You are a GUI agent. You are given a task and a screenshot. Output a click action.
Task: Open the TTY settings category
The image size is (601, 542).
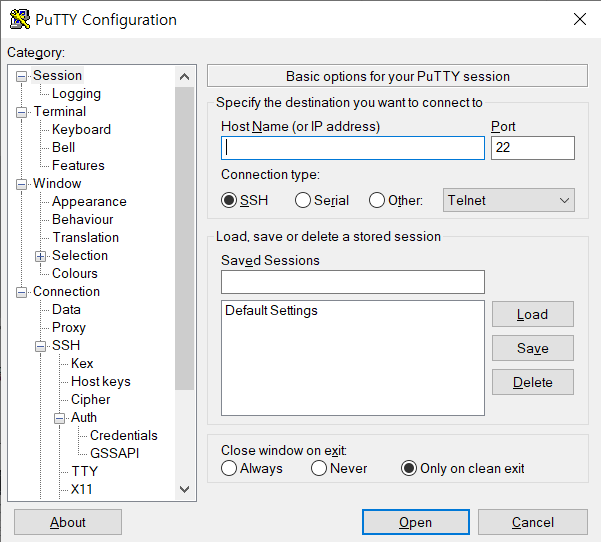point(85,471)
